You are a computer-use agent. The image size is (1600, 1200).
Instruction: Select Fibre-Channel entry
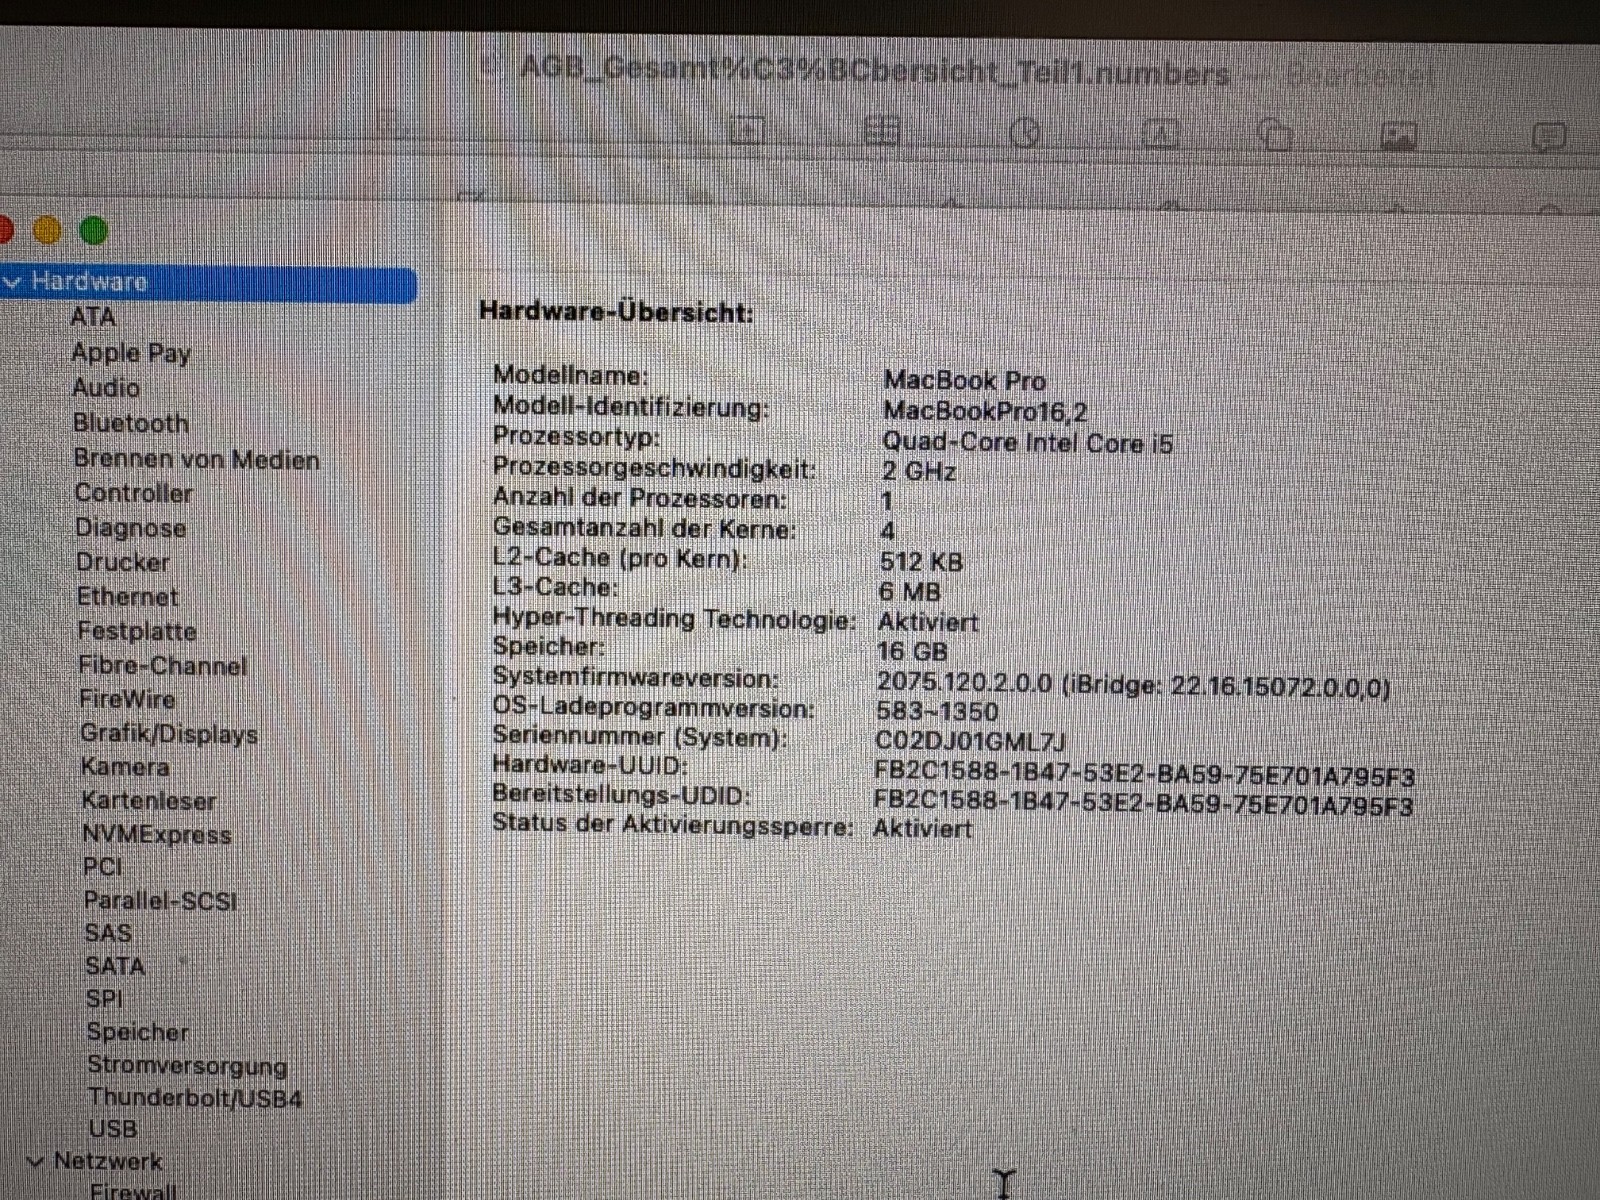point(162,666)
